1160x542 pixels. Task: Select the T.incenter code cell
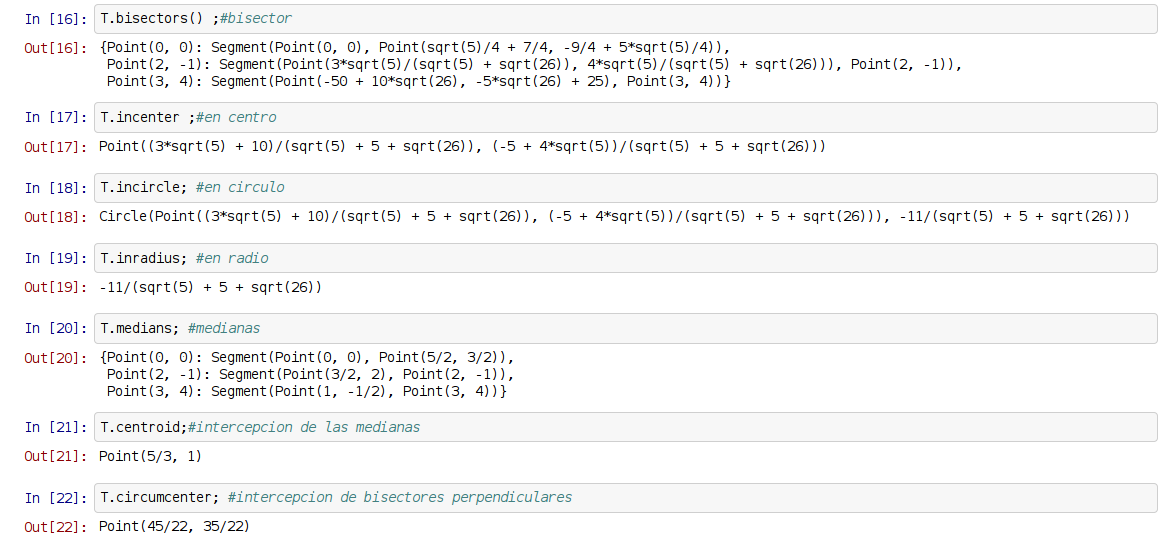click(625, 118)
